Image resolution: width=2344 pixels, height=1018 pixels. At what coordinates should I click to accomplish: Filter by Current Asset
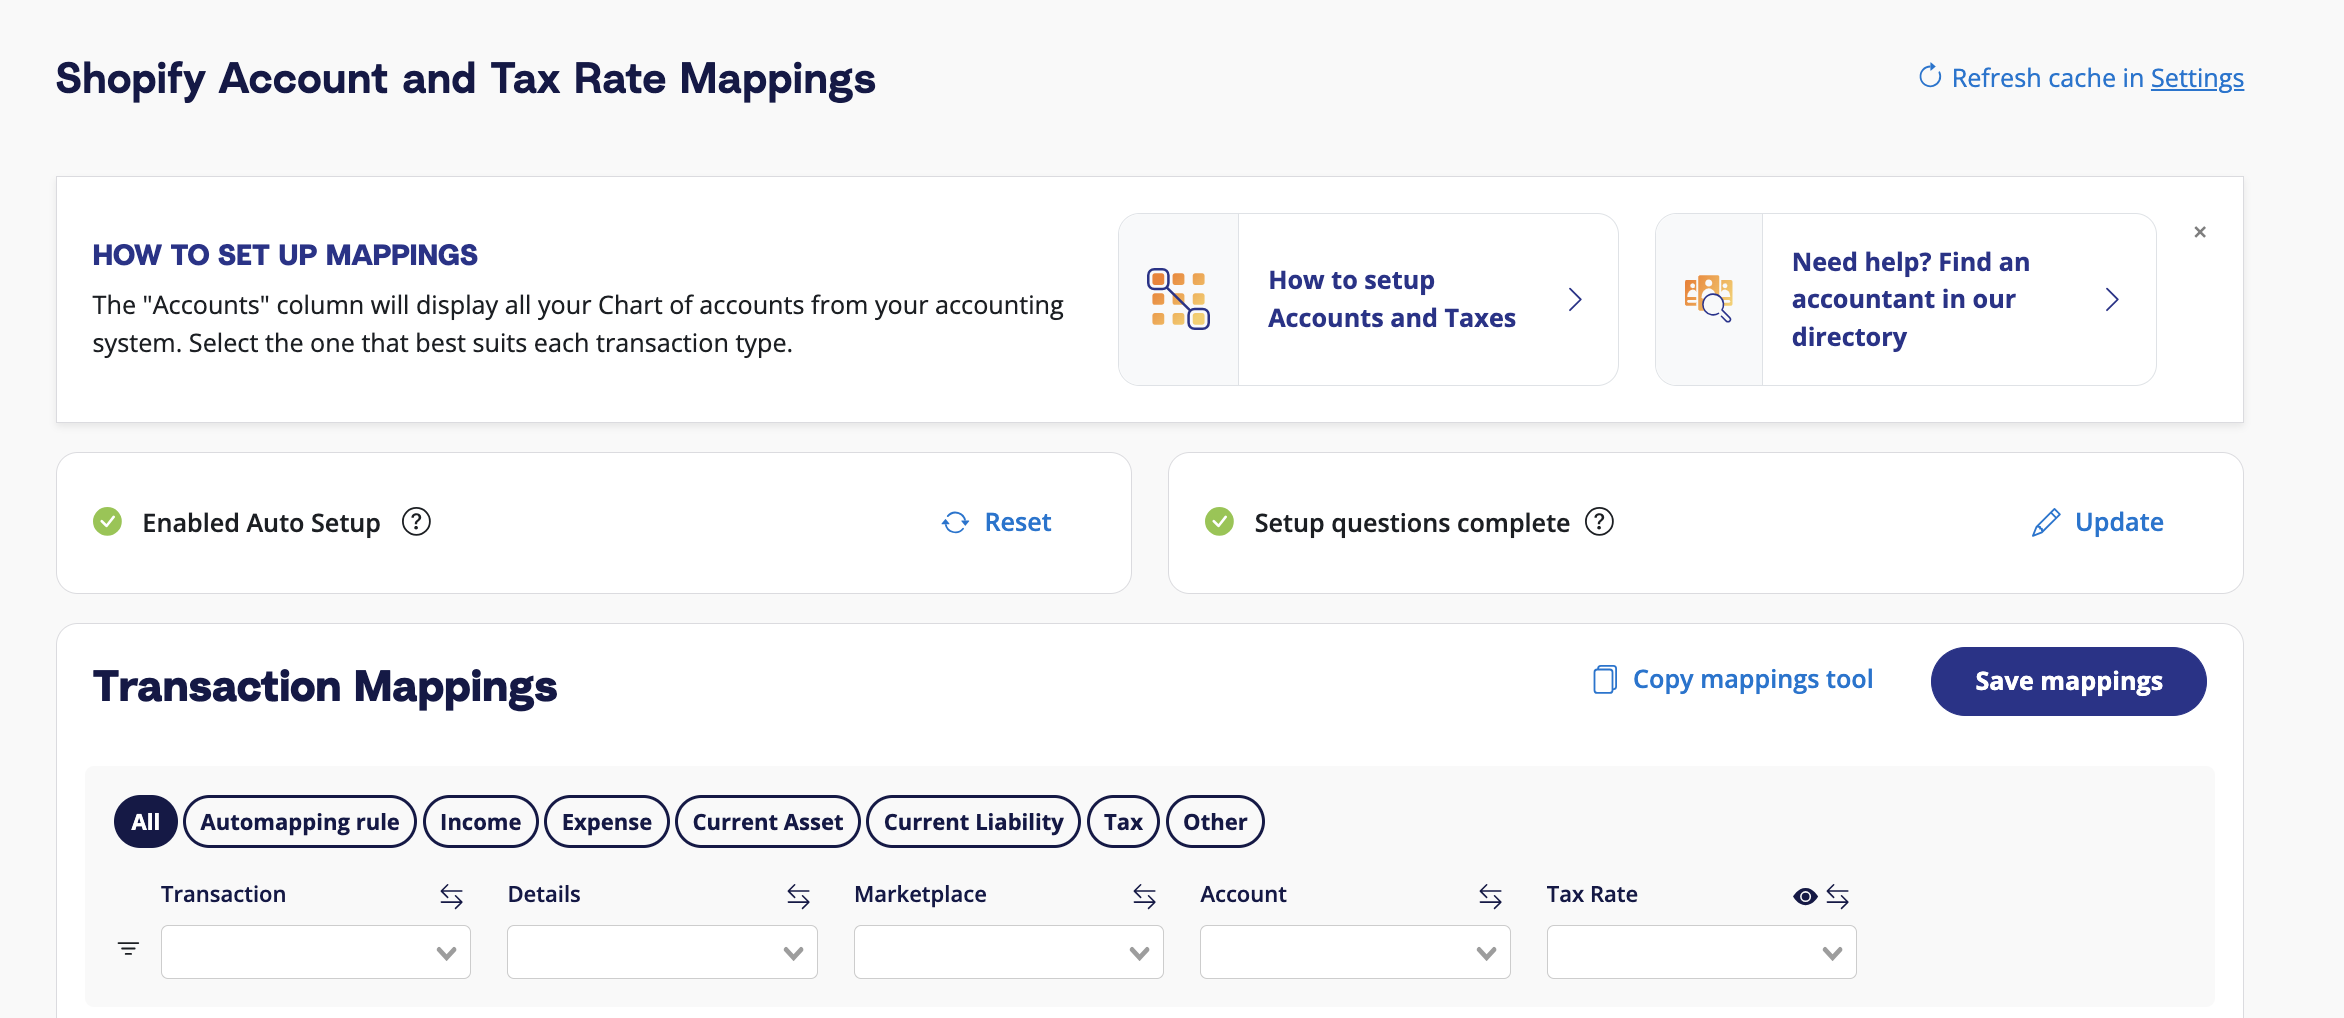click(x=768, y=822)
